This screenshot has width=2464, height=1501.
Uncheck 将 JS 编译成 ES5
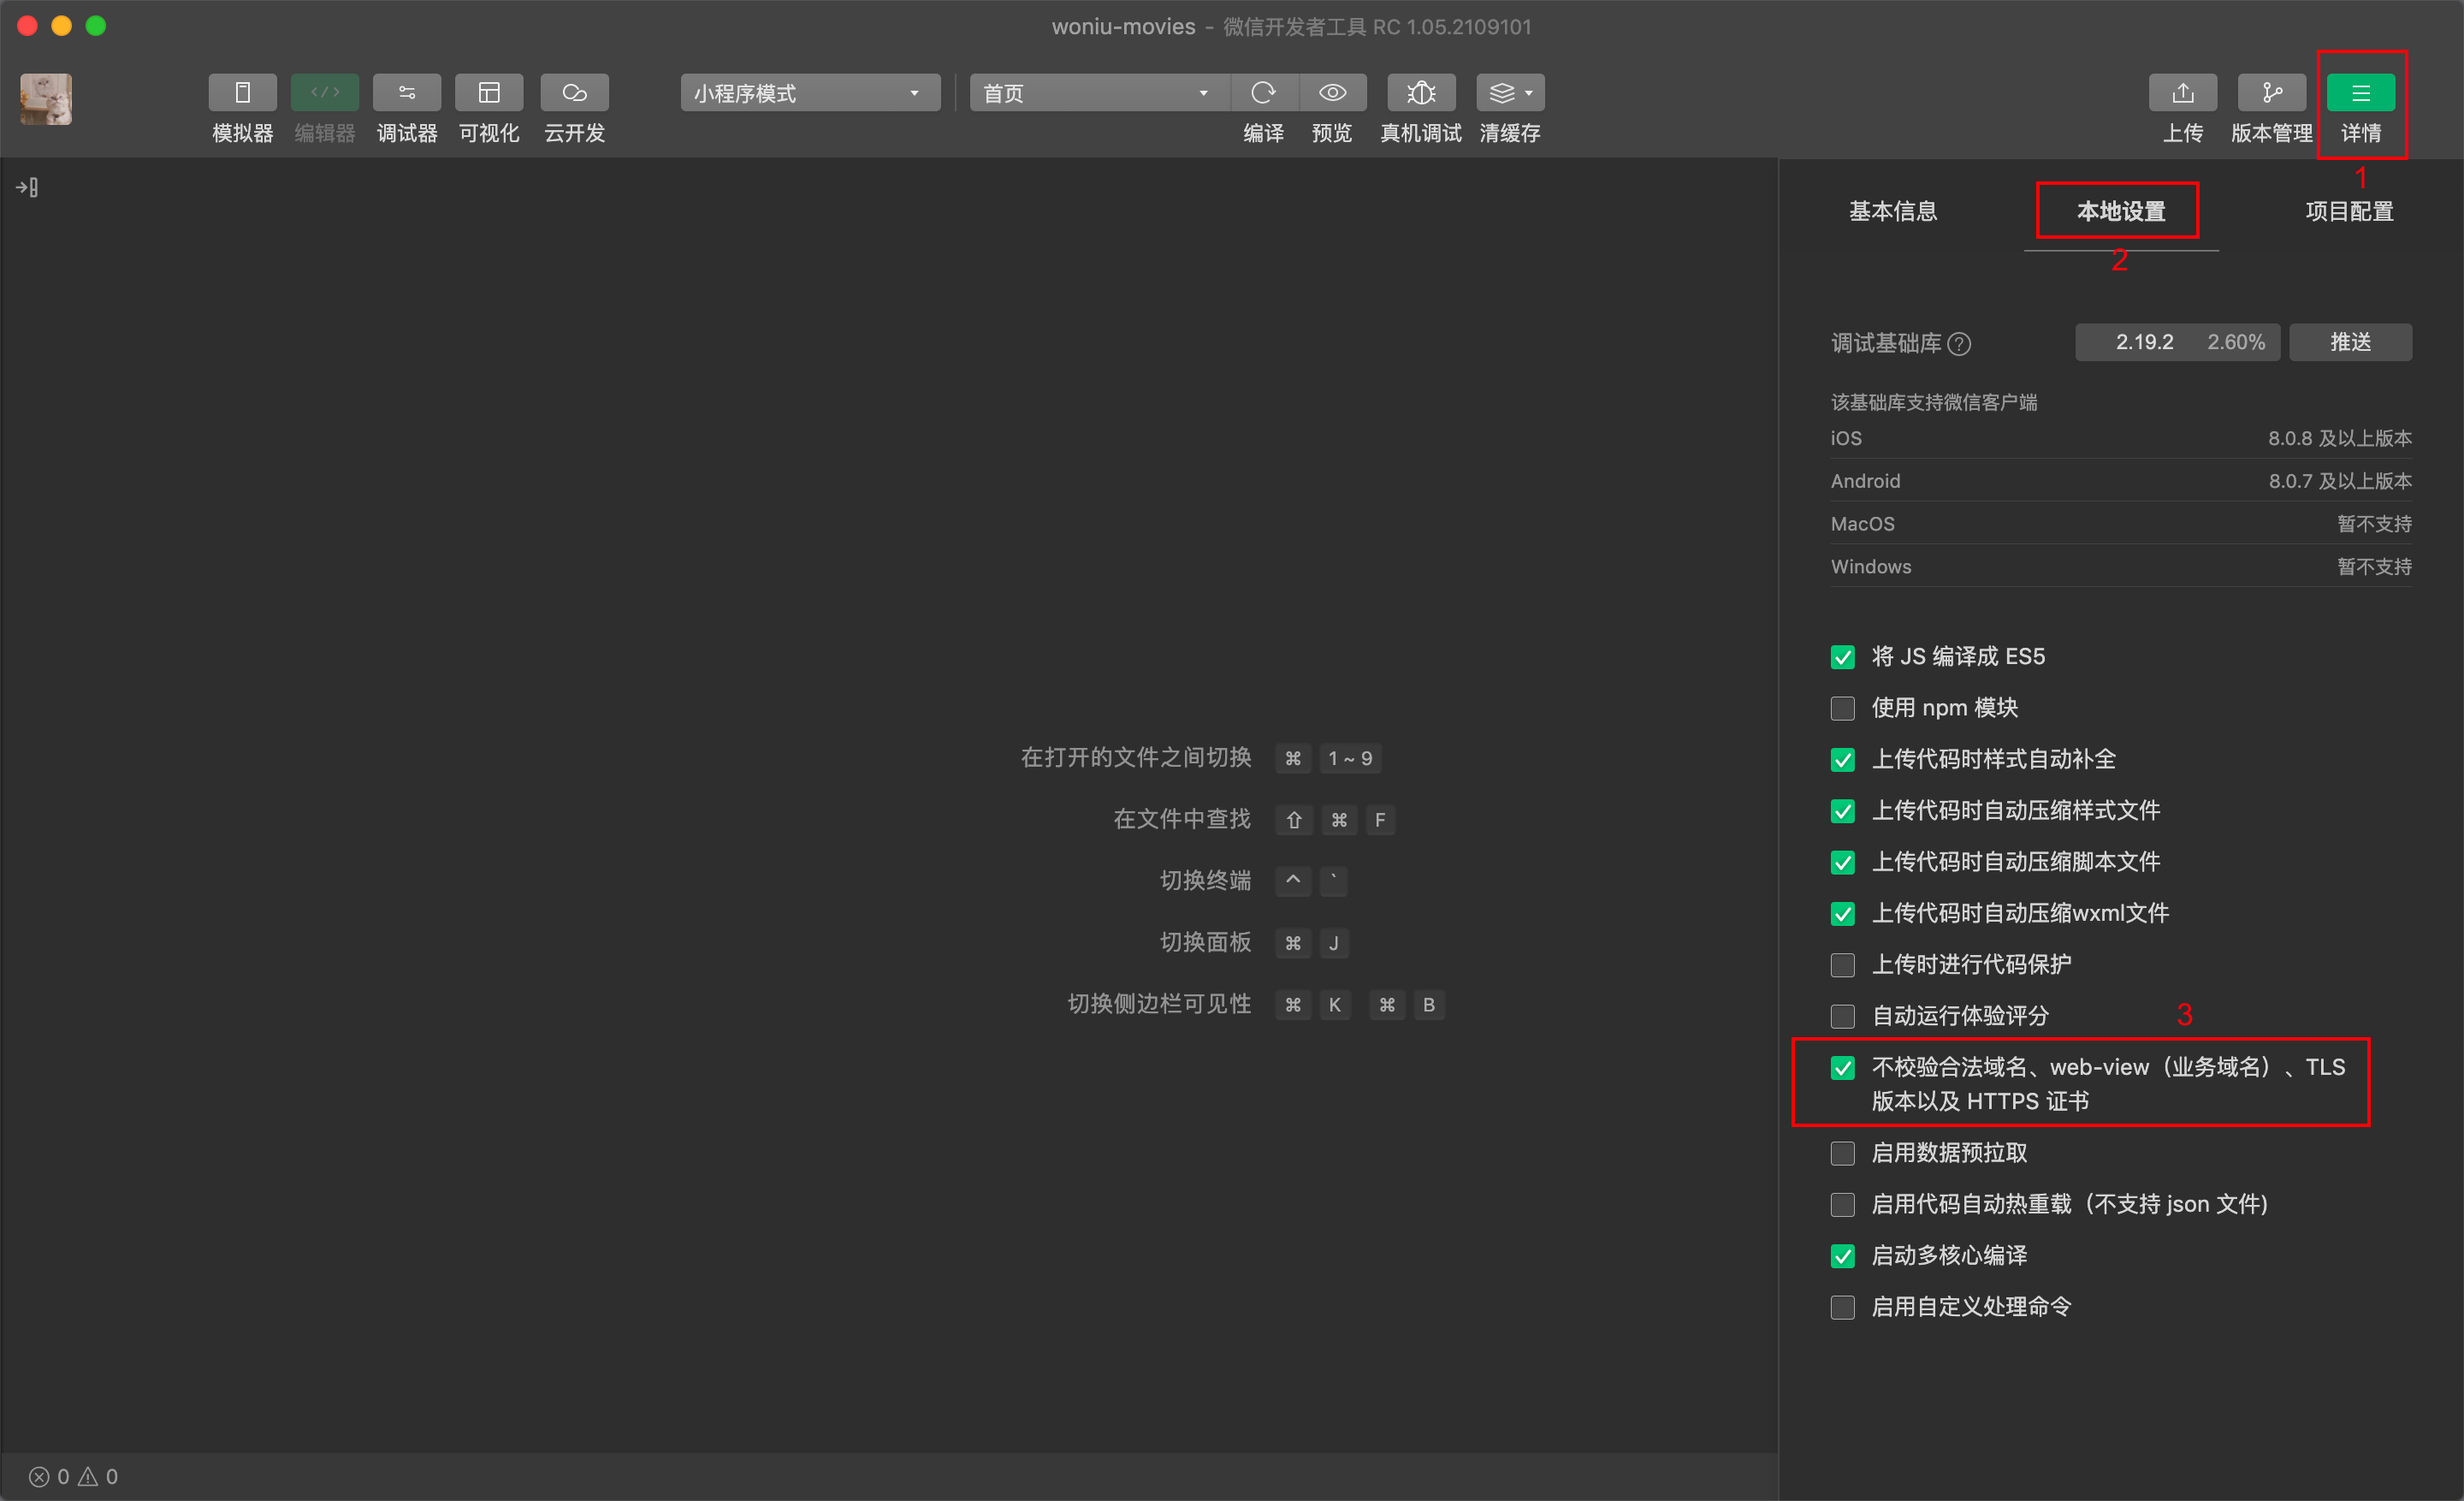1843,657
